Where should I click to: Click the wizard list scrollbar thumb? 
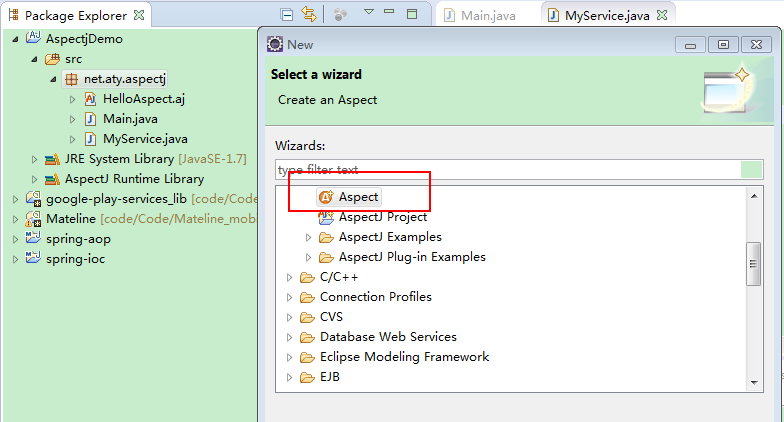(754, 264)
